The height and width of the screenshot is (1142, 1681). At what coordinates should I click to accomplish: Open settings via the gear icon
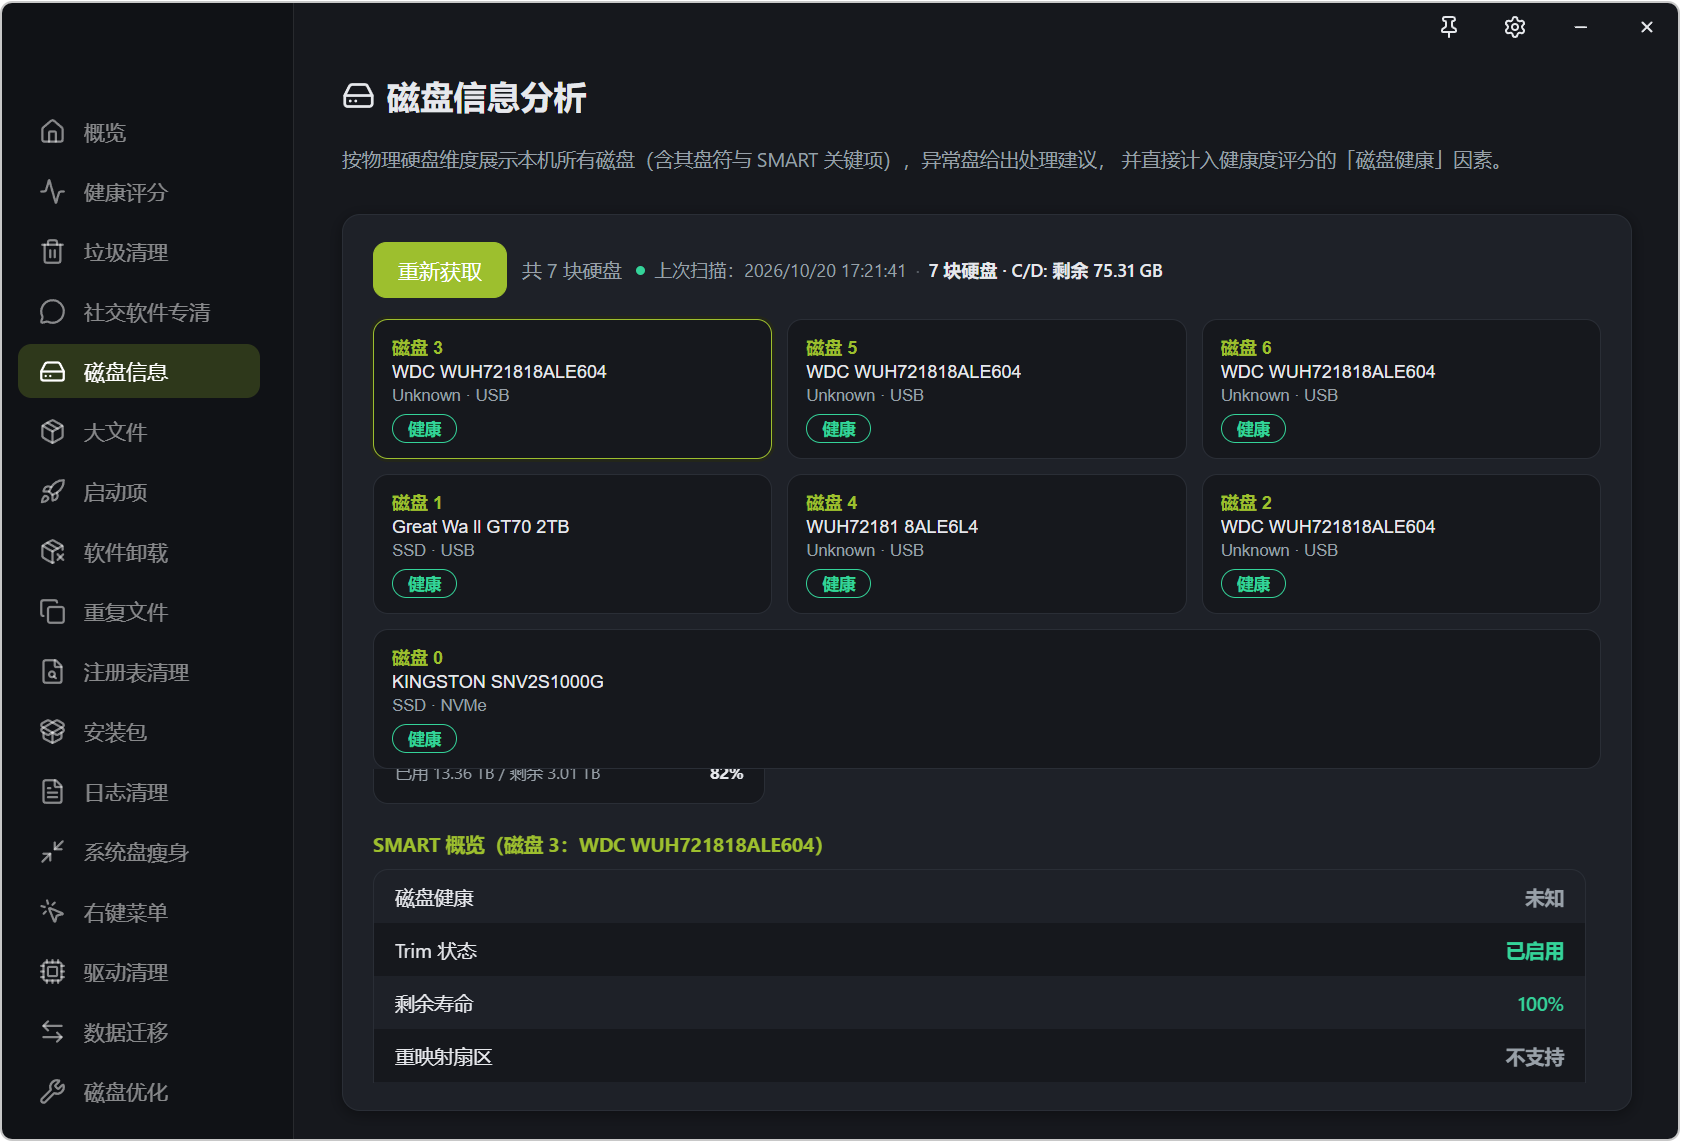tap(1514, 27)
